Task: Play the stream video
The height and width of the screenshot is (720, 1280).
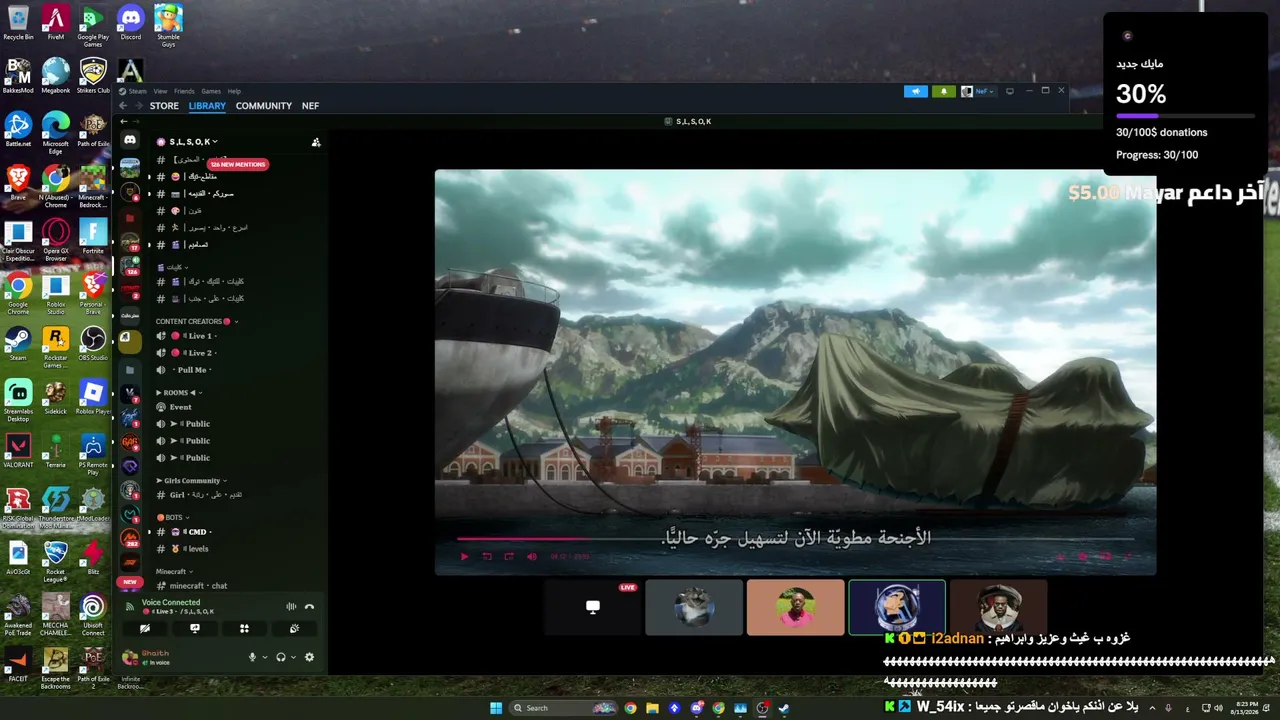Action: click(x=464, y=557)
